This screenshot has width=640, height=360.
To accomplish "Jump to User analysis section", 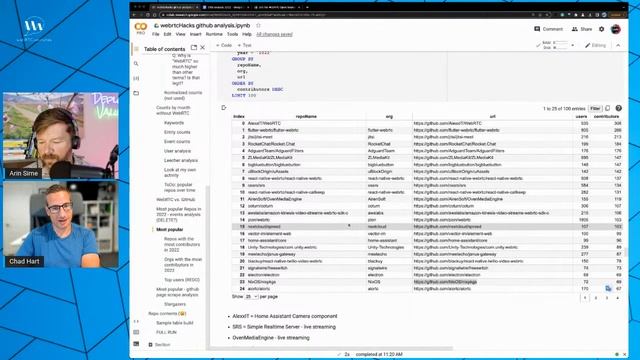I will pos(178,151).
